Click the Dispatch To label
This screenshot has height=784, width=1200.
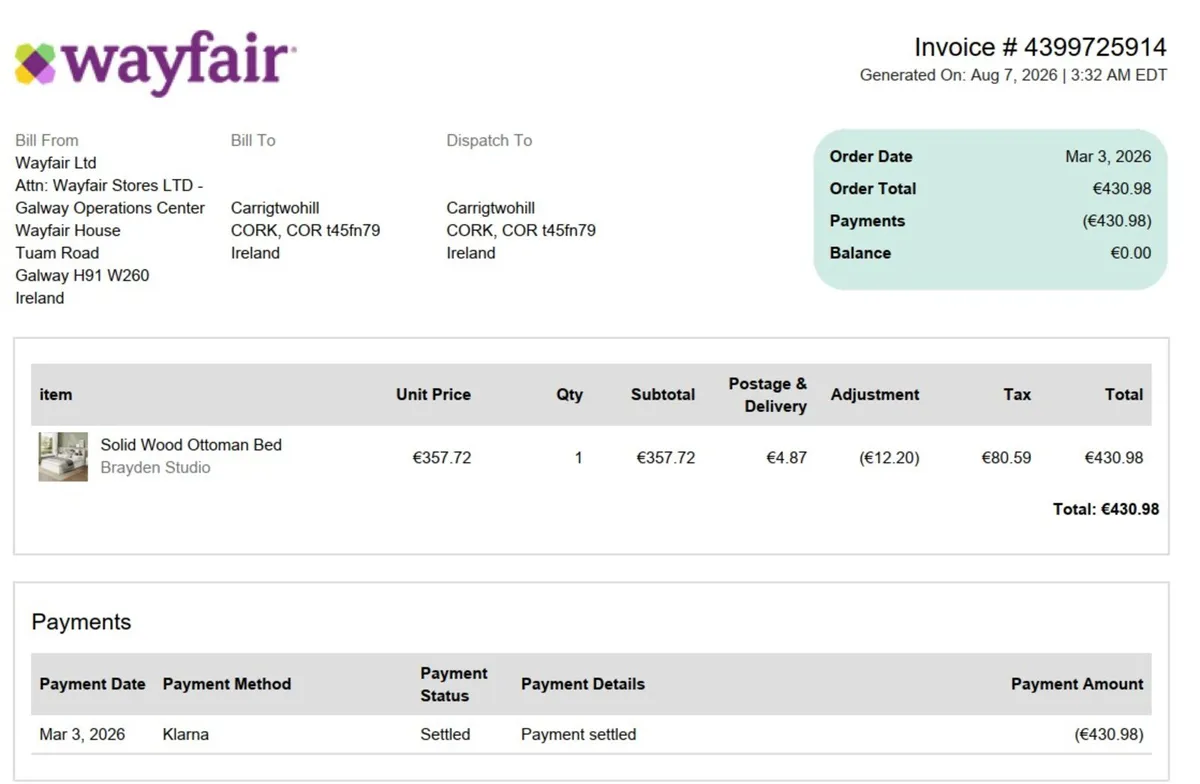[x=489, y=140]
